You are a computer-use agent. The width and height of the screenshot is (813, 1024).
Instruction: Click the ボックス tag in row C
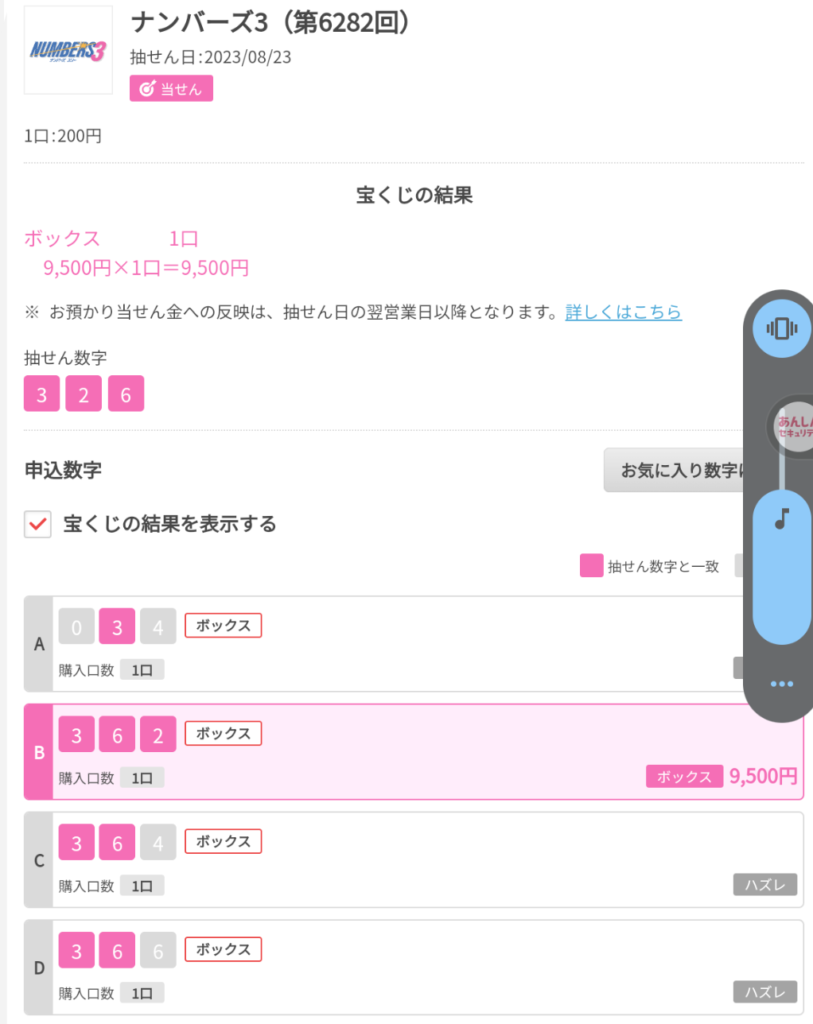[x=223, y=841]
